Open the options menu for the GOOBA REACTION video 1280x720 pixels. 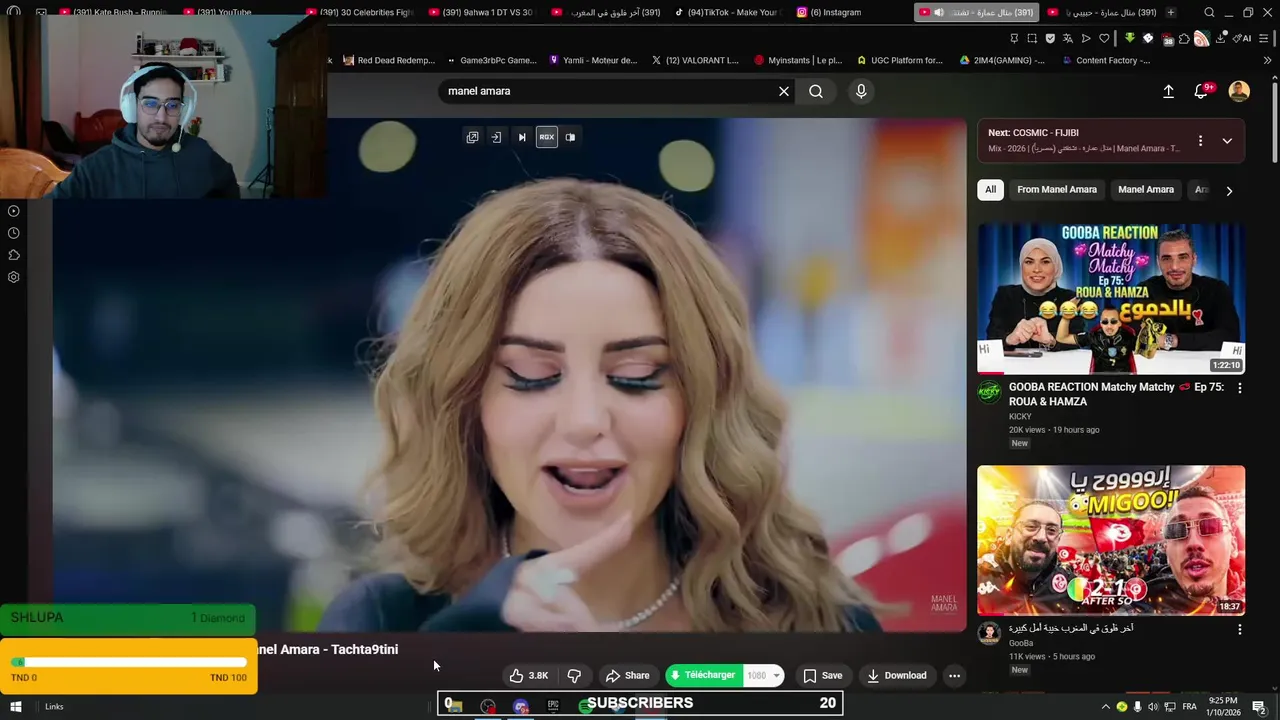coord(1240,388)
